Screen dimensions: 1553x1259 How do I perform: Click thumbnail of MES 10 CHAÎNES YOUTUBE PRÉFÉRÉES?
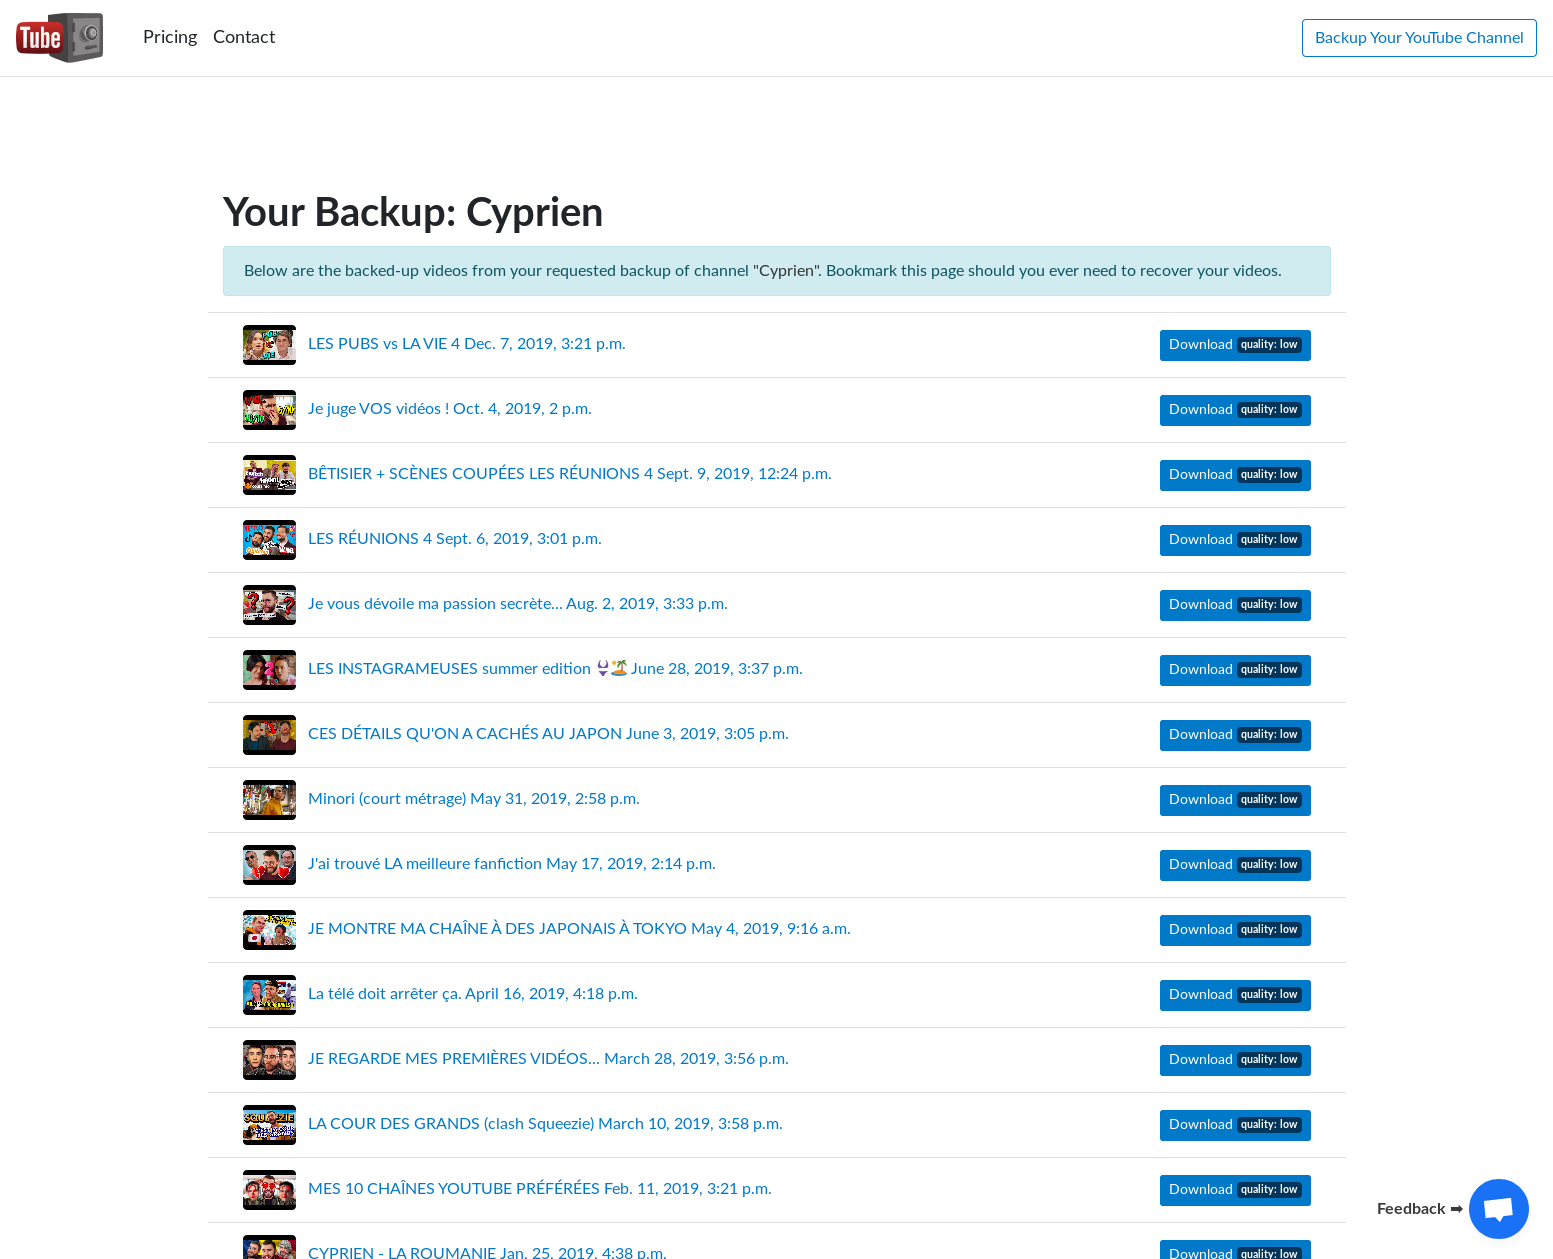click(269, 1190)
